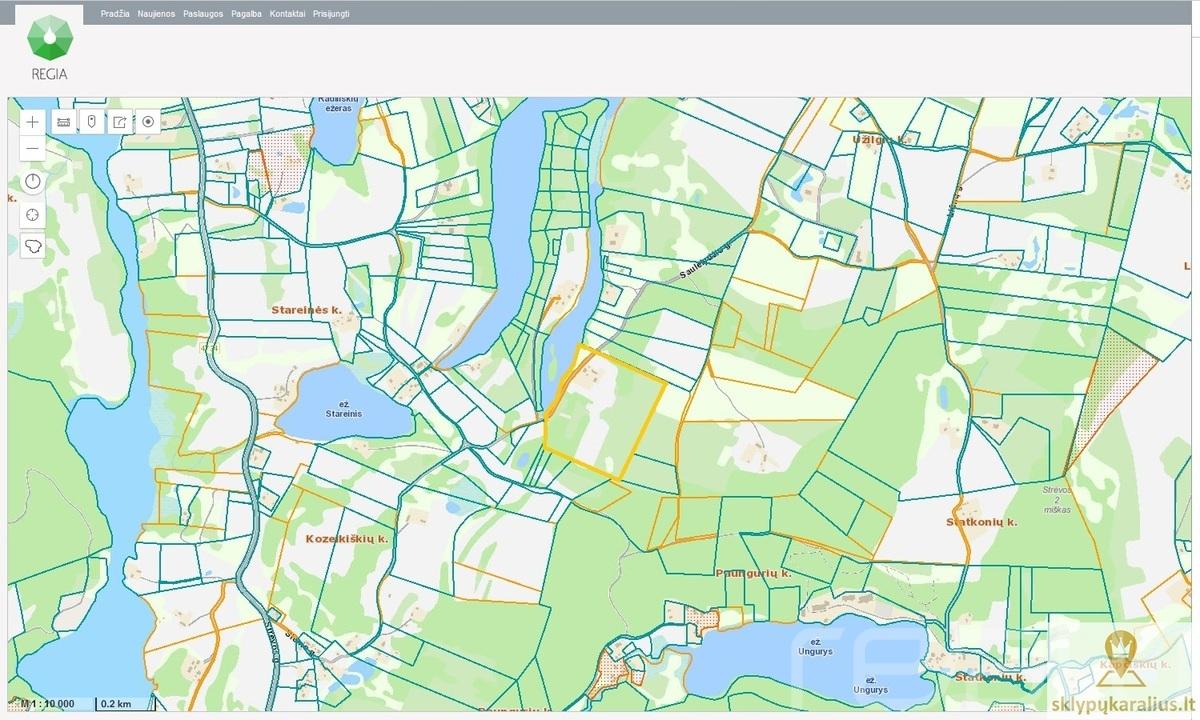Viewport: 1200px width, 720px height.
Task: Click Prisijungti to log in
Action: pyautogui.click(x=331, y=15)
